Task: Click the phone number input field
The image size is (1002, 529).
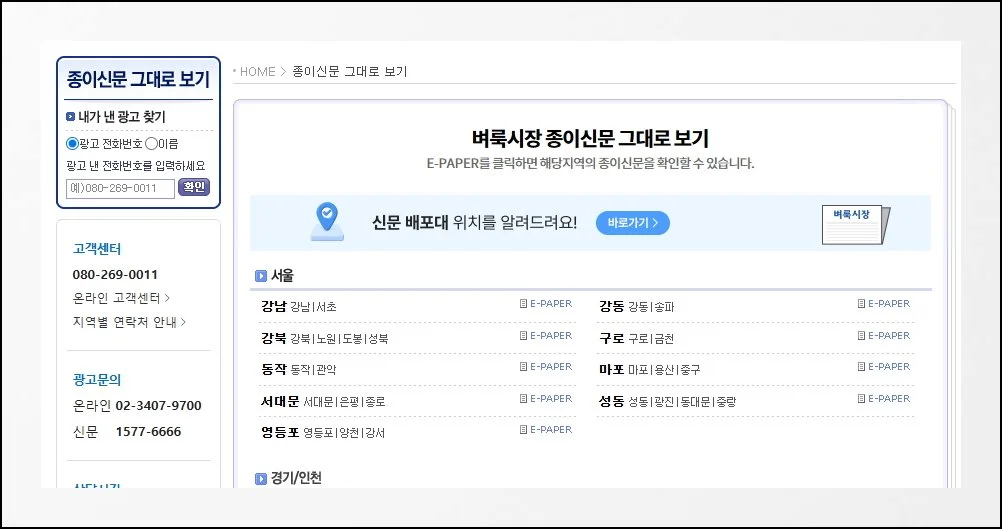Action: [120, 188]
